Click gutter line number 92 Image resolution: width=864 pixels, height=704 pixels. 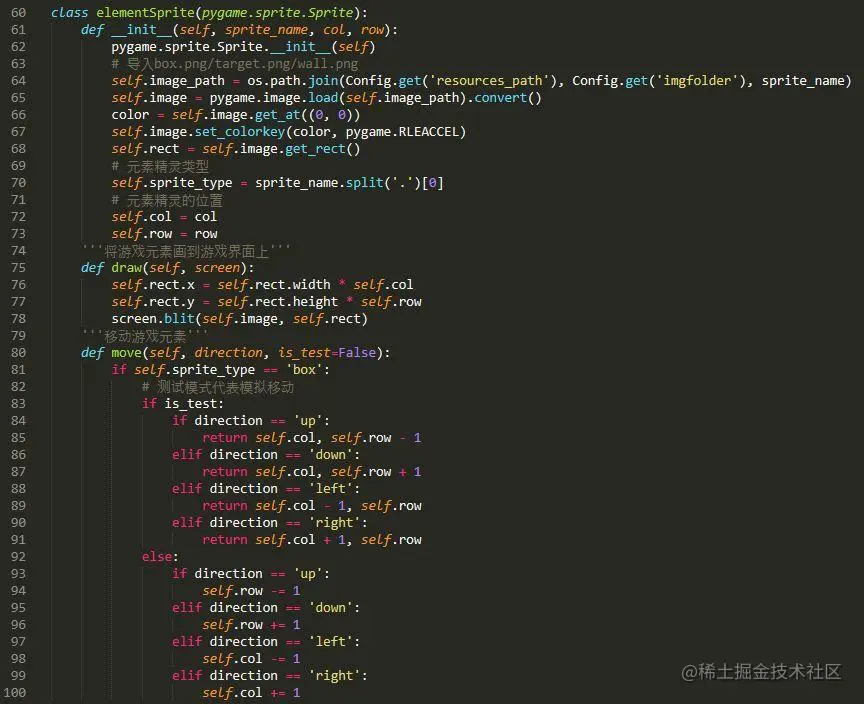18,557
